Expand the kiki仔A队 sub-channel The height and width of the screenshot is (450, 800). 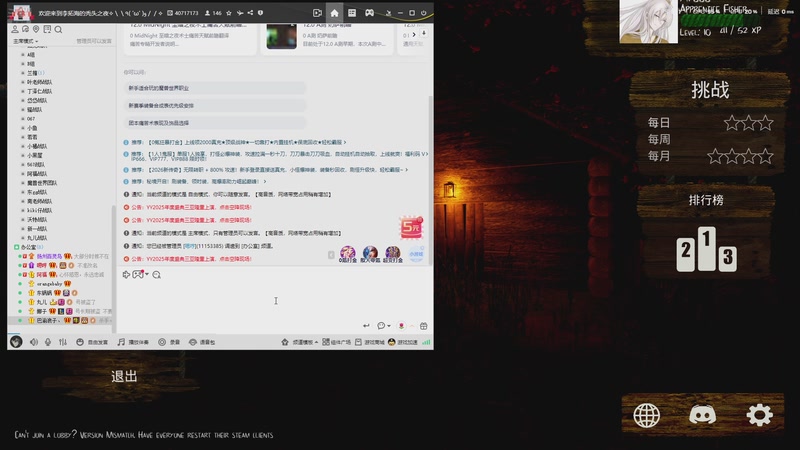coord(39,210)
